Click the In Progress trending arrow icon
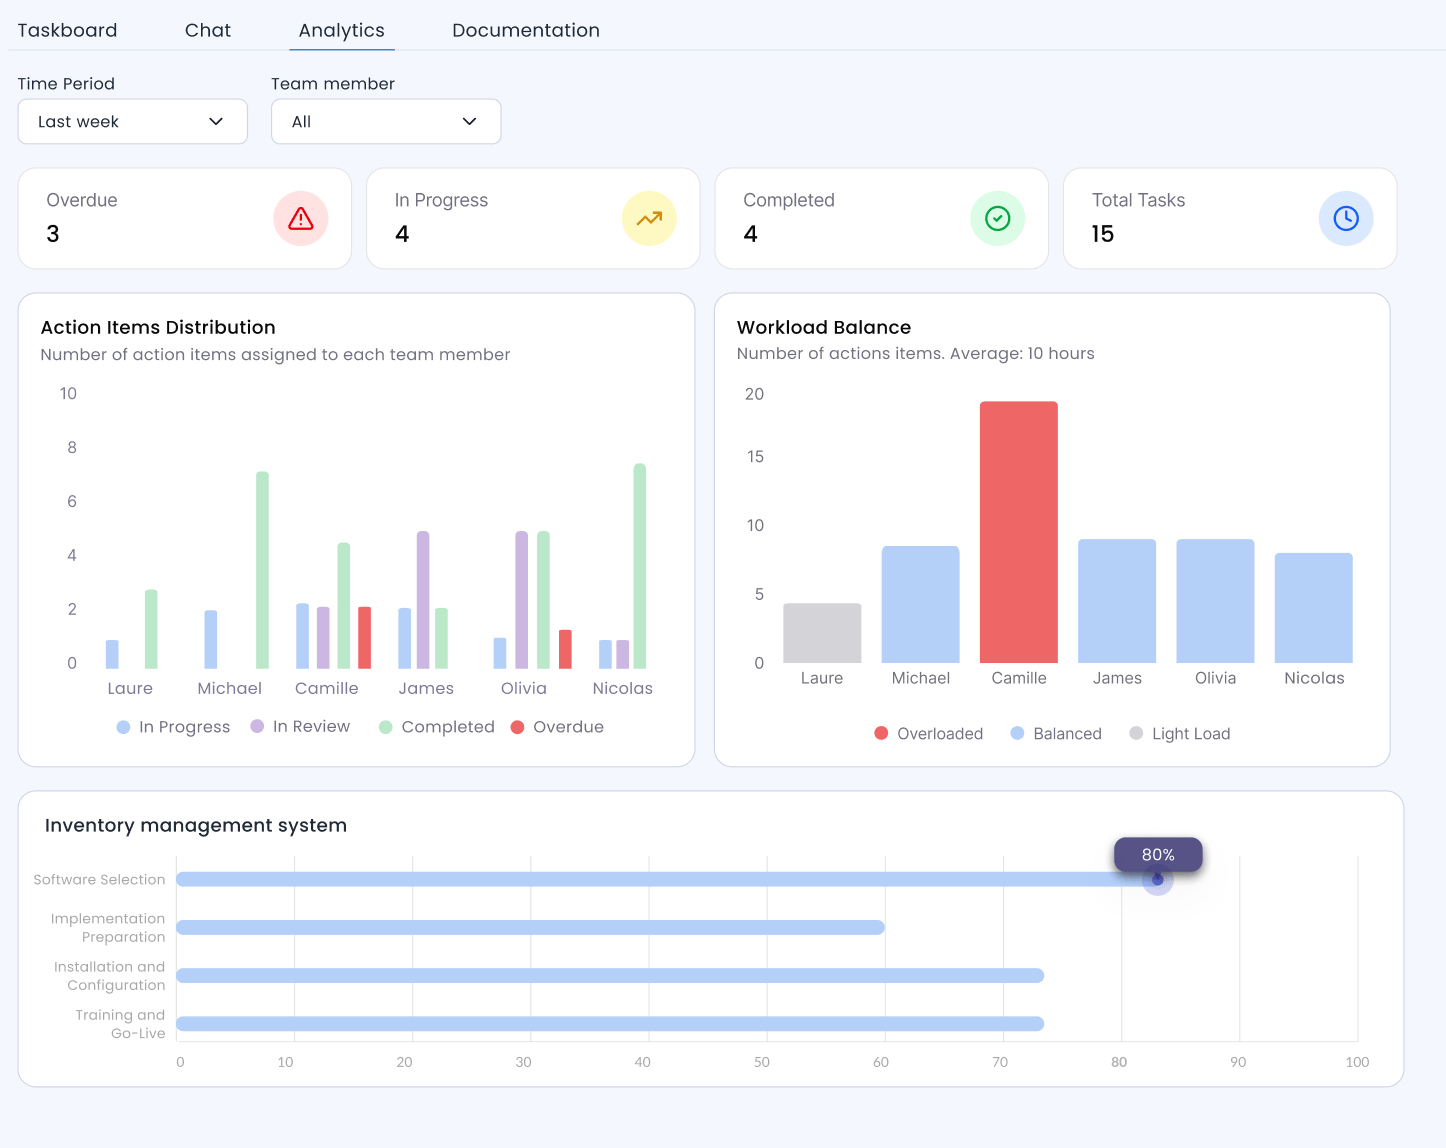 [x=649, y=219]
